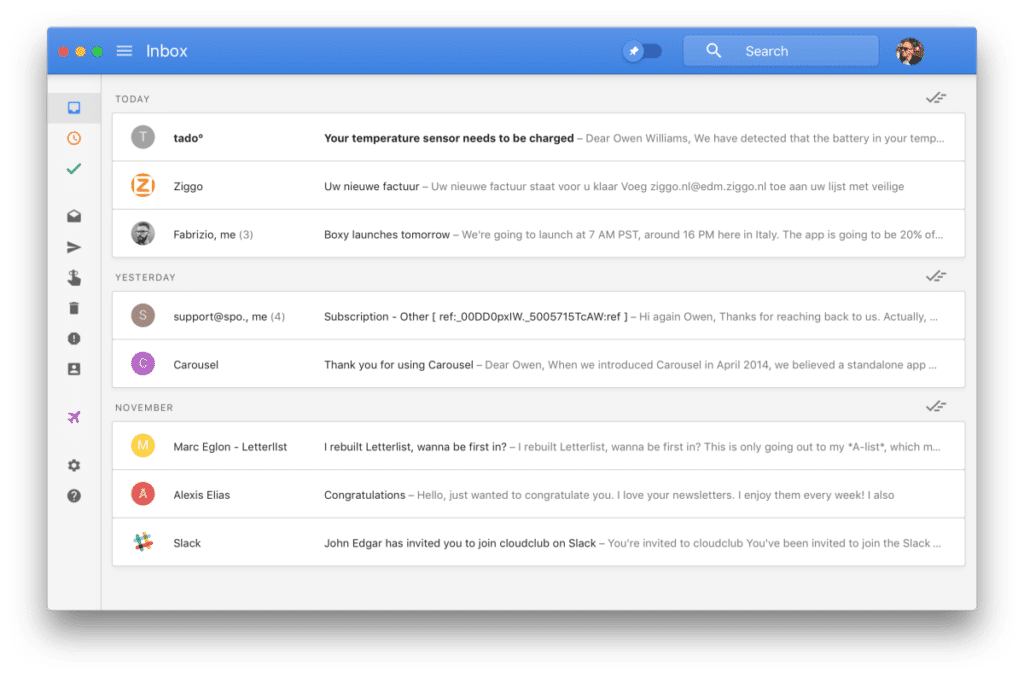Click the 'Inbox' title in header
1024x678 pixels.
pos(167,51)
